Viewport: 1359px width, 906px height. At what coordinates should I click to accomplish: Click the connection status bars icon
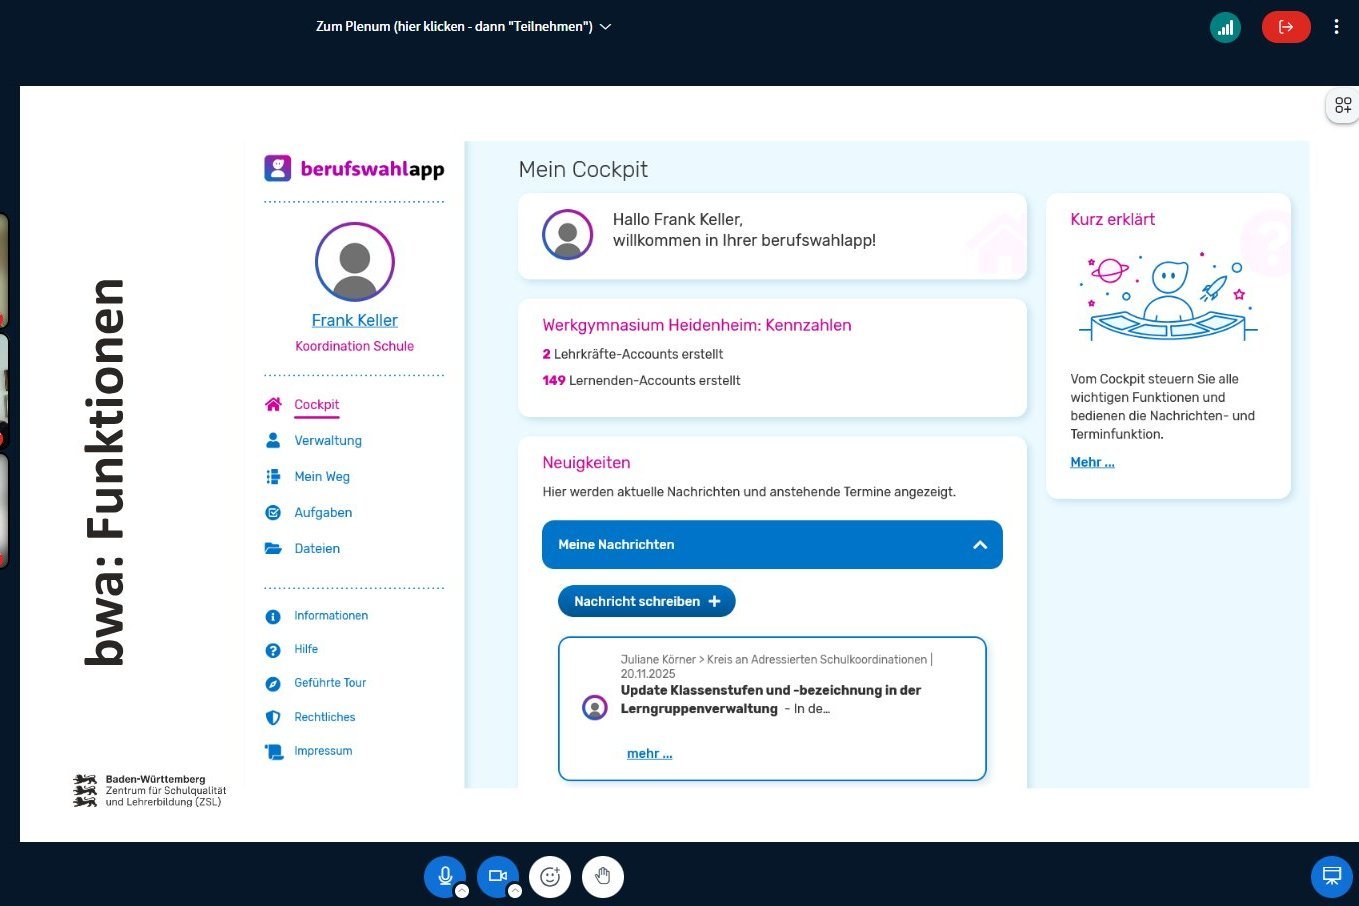(1225, 27)
